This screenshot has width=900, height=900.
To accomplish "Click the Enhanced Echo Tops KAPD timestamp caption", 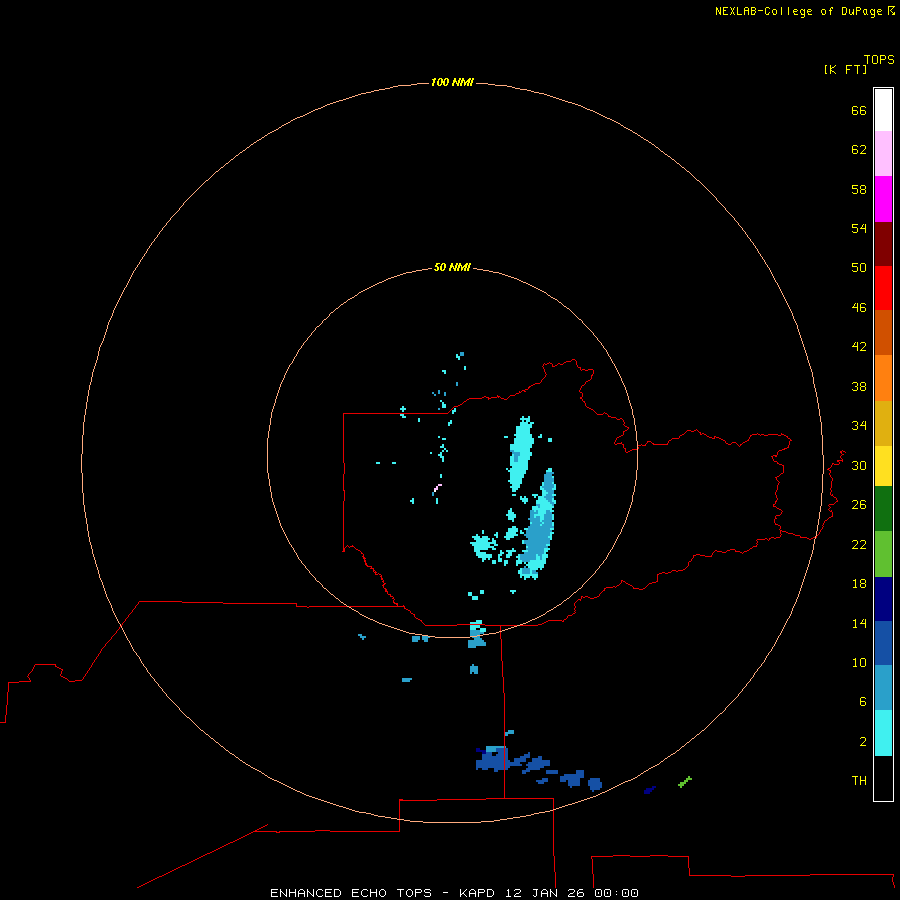I will point(454,893).
